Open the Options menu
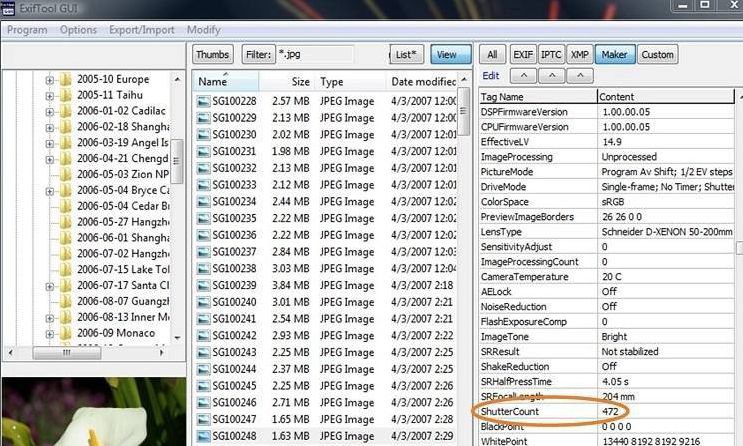Screen dimensions: 743x446 78,30
